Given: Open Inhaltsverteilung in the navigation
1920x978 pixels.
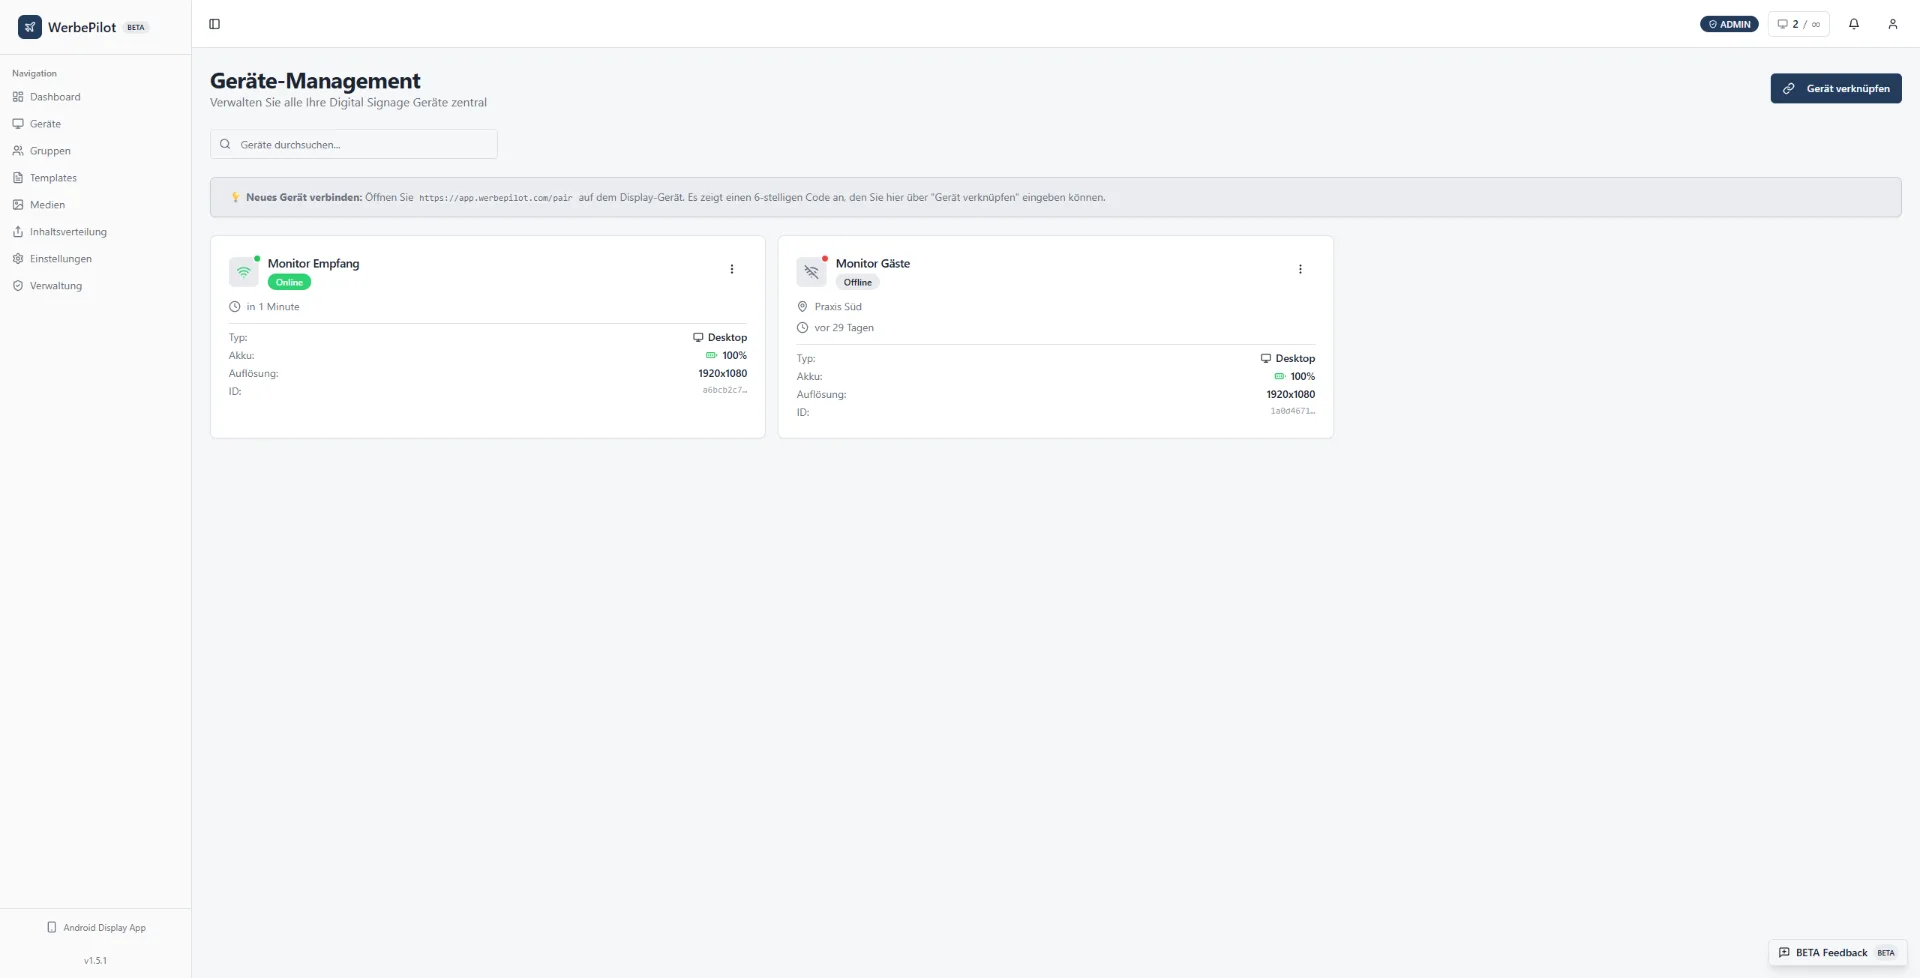Looking at the screenshot, I should (x=68, y=232).
